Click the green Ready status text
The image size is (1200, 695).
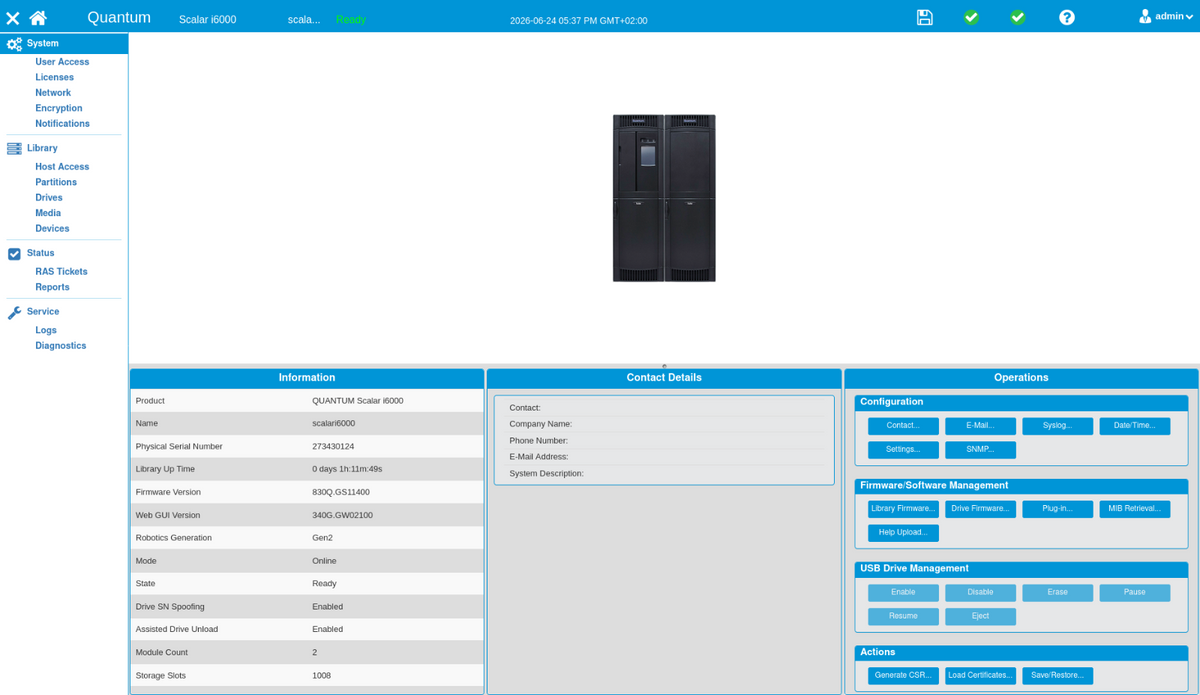[x=351, y=20]
